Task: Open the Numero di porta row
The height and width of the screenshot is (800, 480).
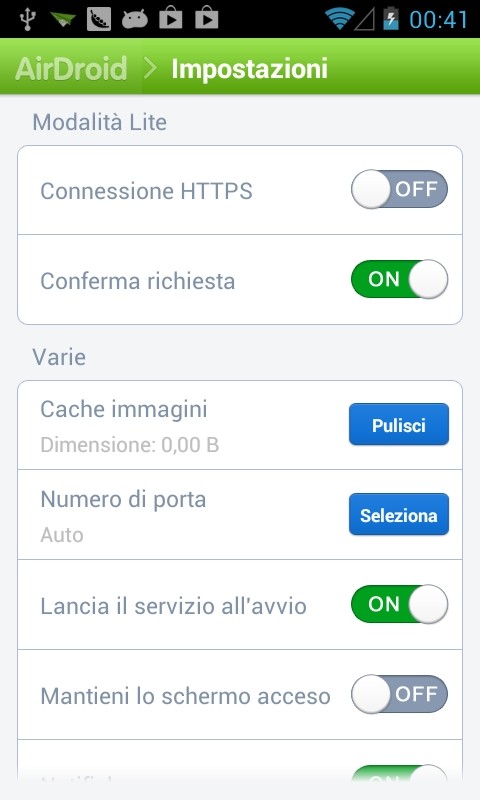Action: pyautogui.click(x=240, y=515)
